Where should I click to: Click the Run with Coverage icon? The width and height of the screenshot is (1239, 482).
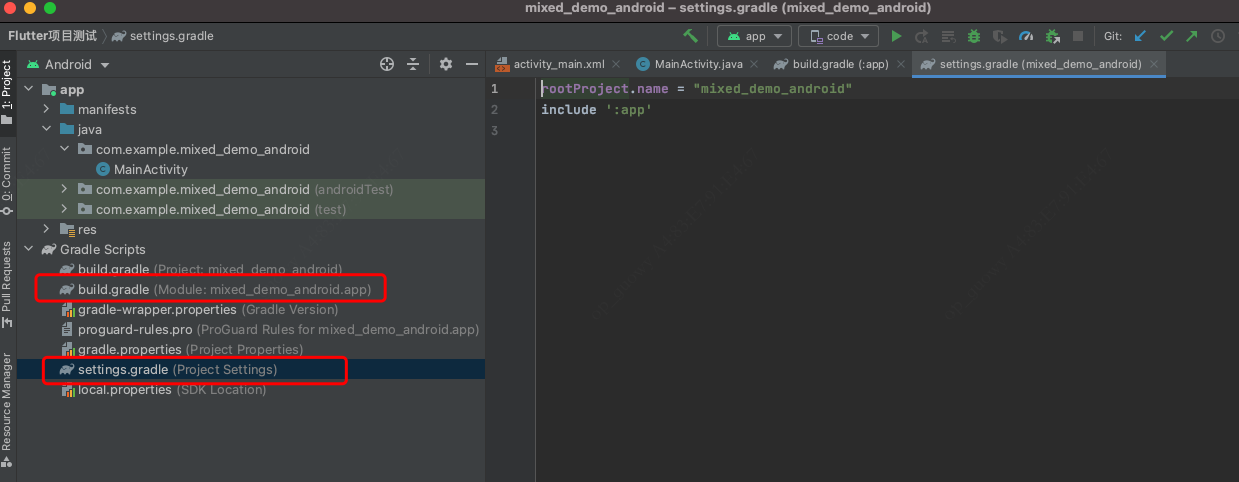[999, 36]
